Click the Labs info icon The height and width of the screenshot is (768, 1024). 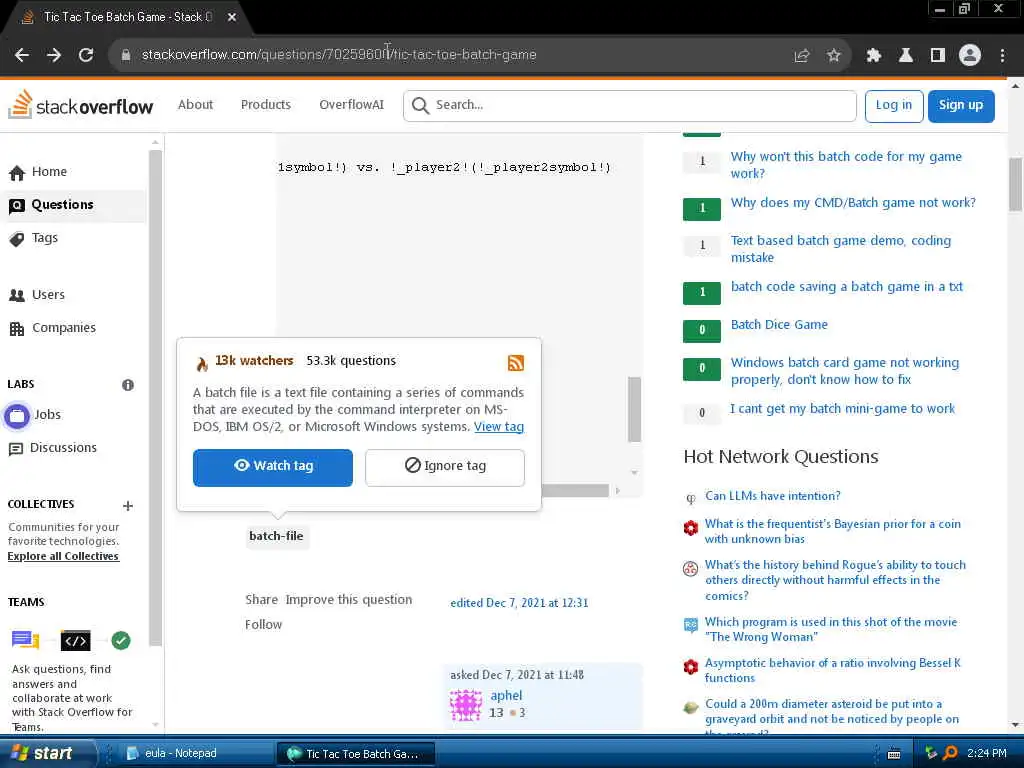pyautogui.click(x=128, y=385)
